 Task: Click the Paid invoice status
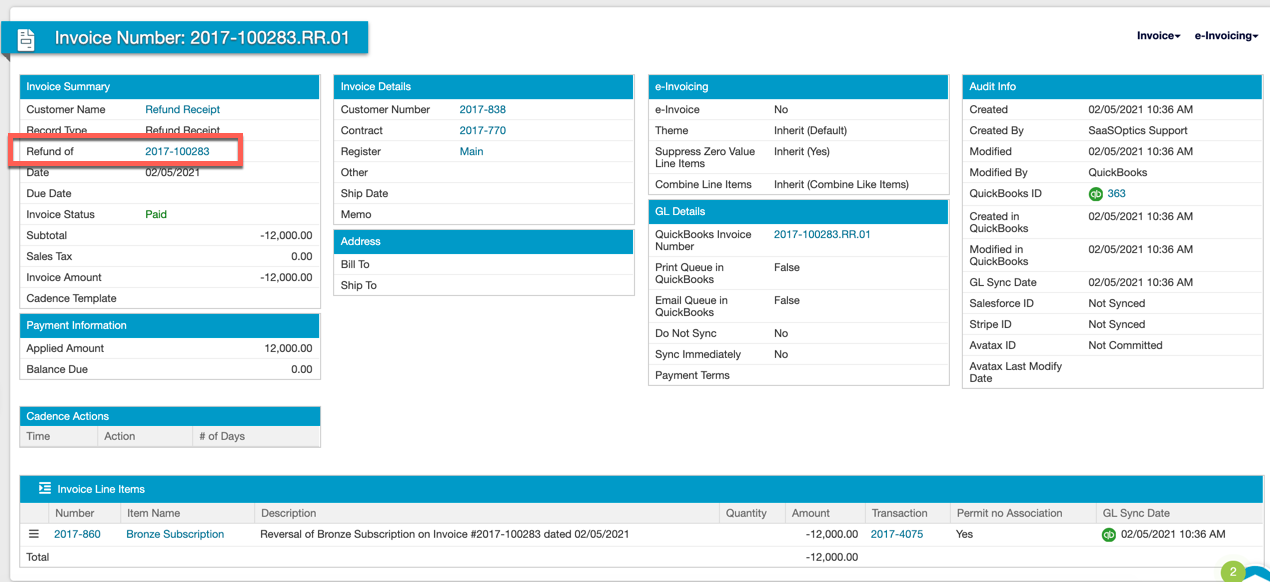click(156, 215)
